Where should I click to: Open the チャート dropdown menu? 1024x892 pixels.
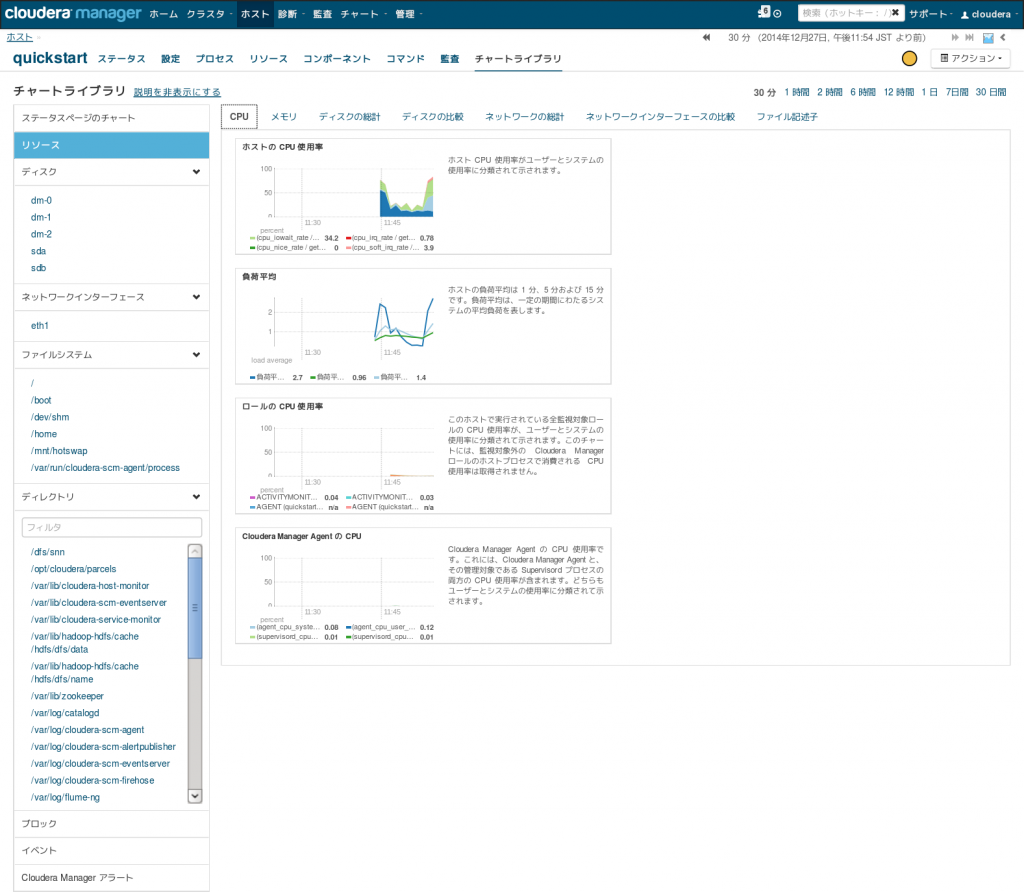(x=363, y=14)
